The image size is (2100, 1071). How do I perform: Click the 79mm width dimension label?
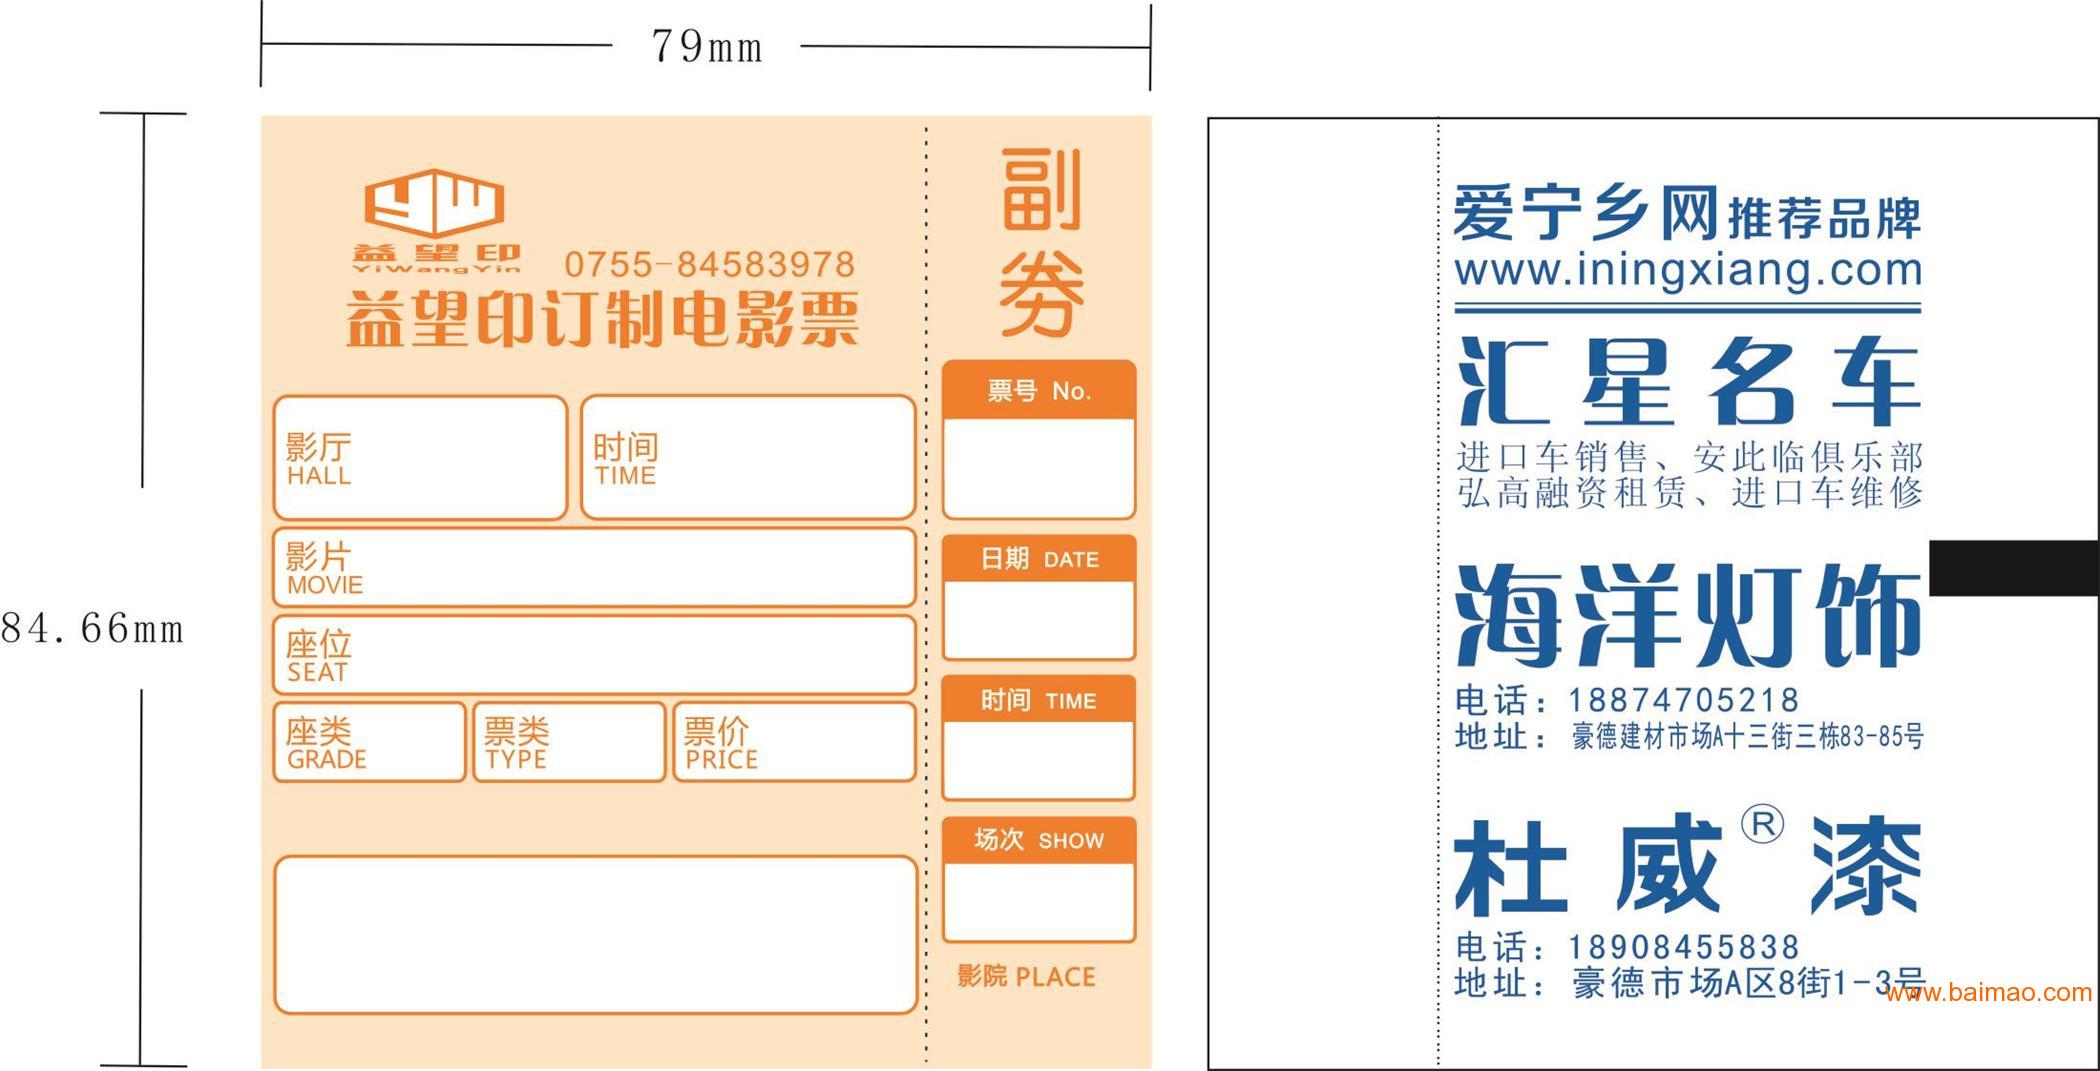point(707,47)
